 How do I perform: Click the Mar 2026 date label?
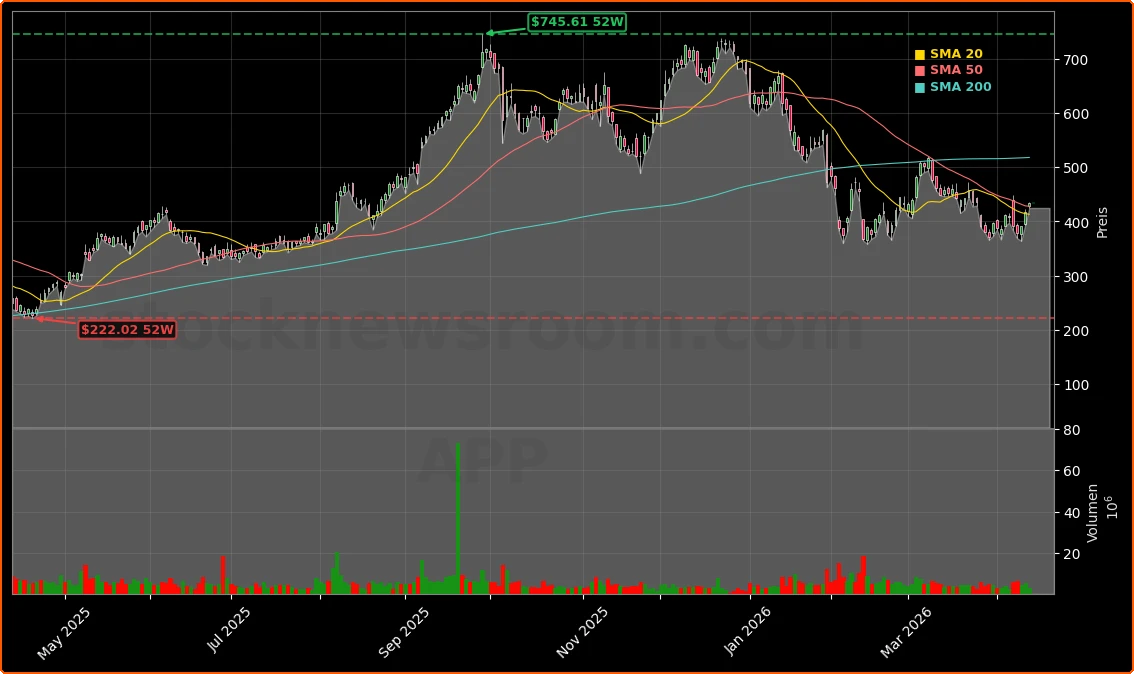(x=906, y=631)
